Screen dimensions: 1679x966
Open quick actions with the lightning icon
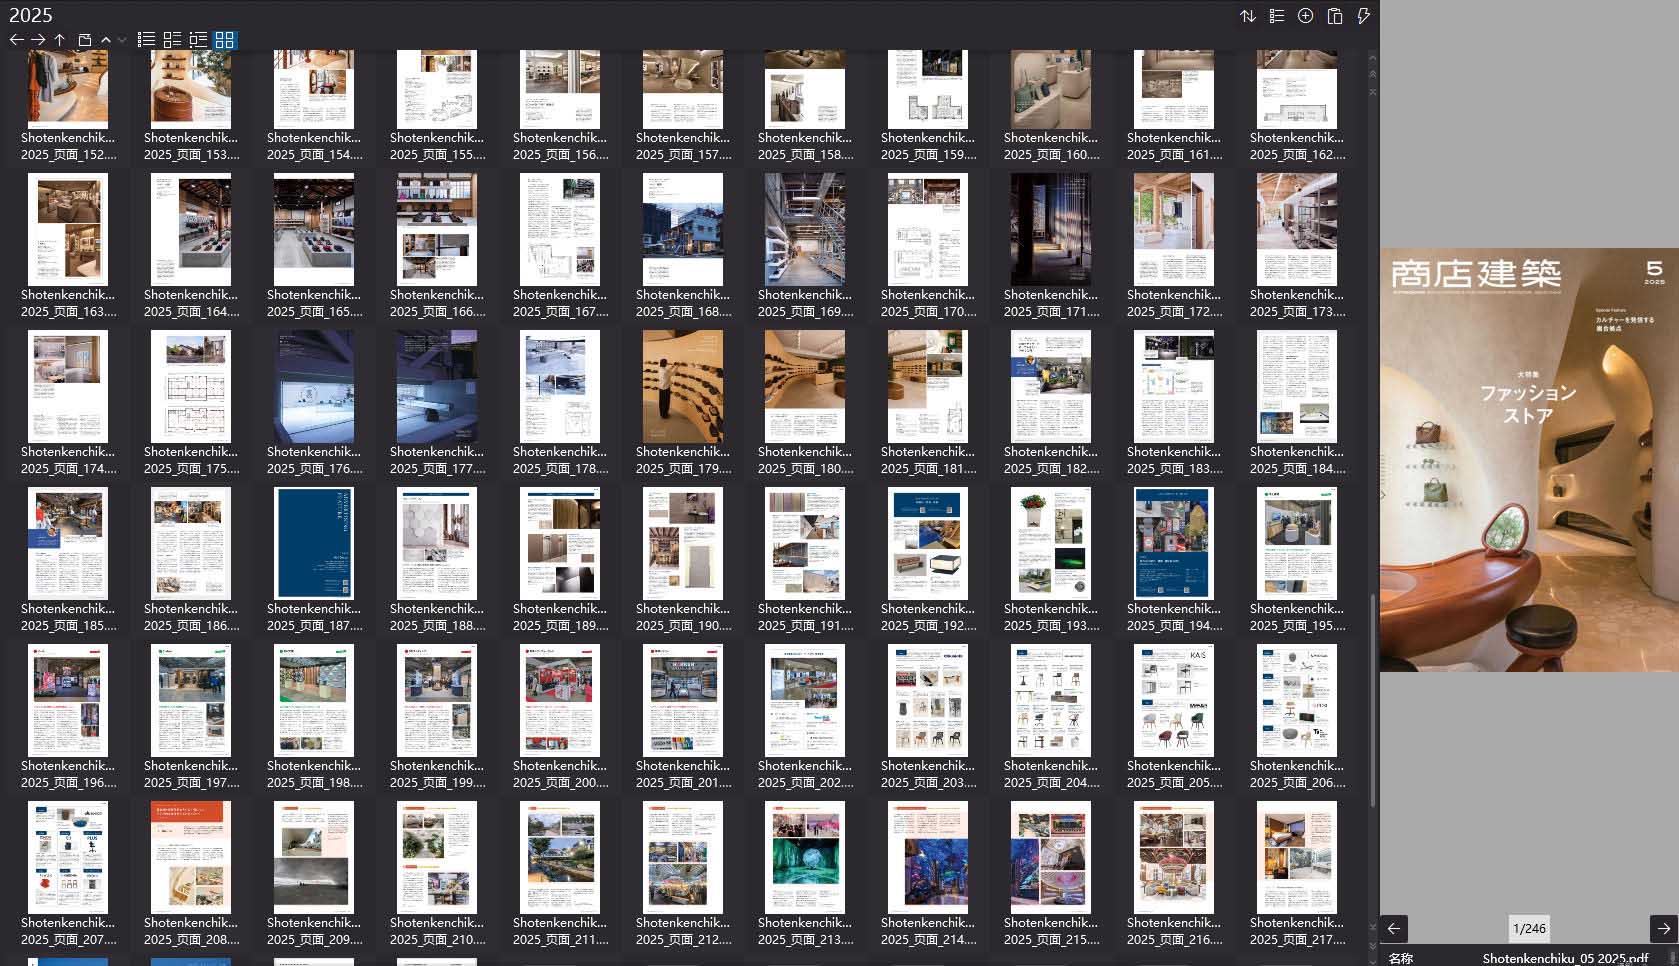pyautogui.click(x=1363, y=16)
